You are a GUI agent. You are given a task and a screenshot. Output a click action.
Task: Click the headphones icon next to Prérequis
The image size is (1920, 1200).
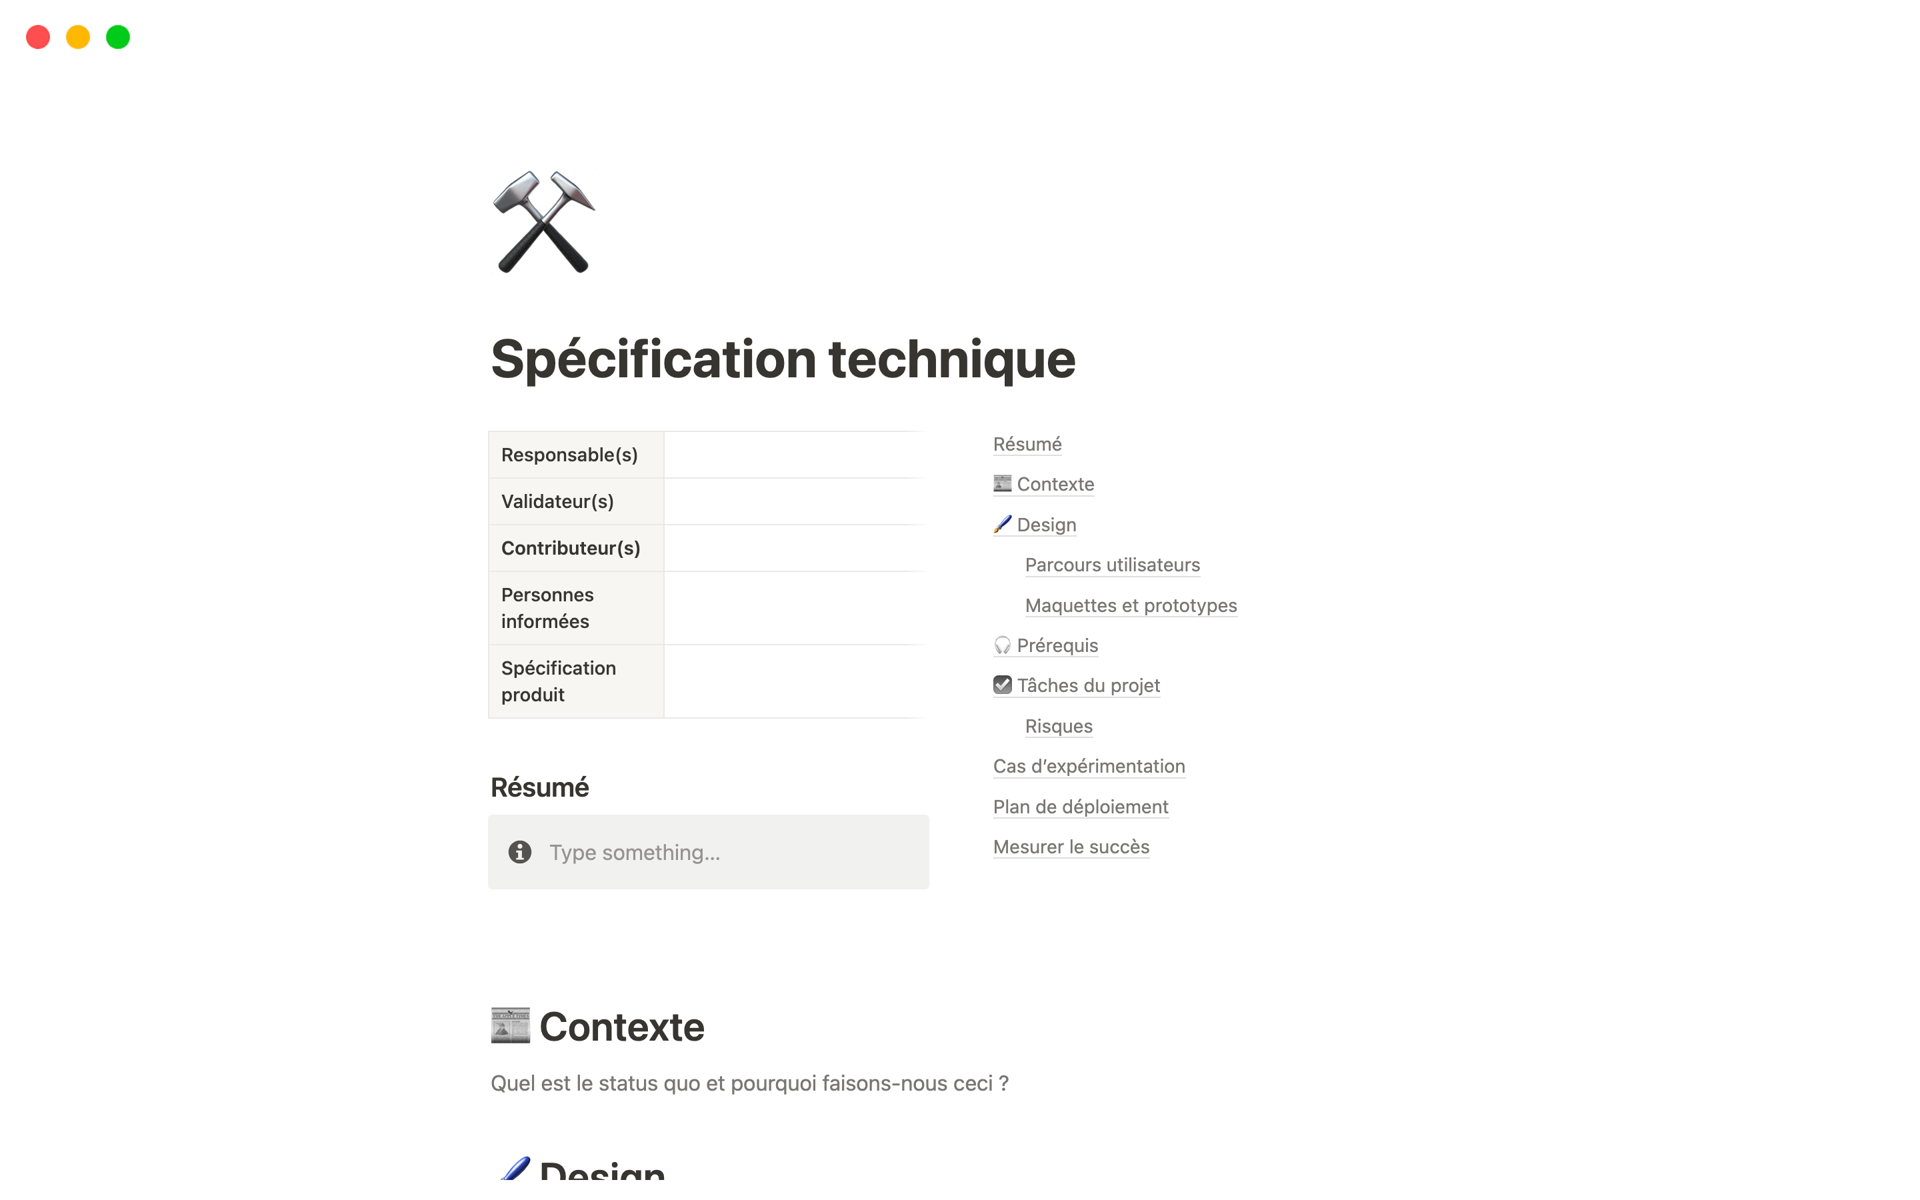1002,645
